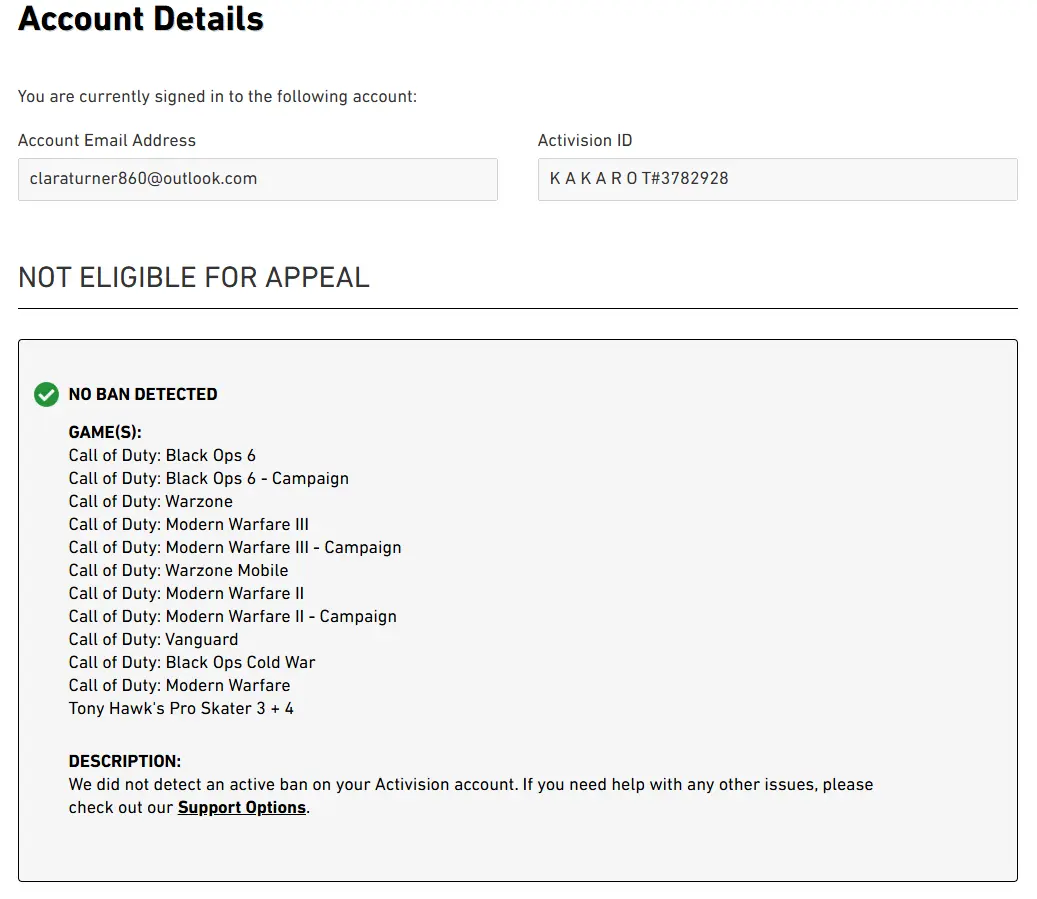Open the Support Options link
This screenshot has height=899, width=1037.
tap(242, 807)
